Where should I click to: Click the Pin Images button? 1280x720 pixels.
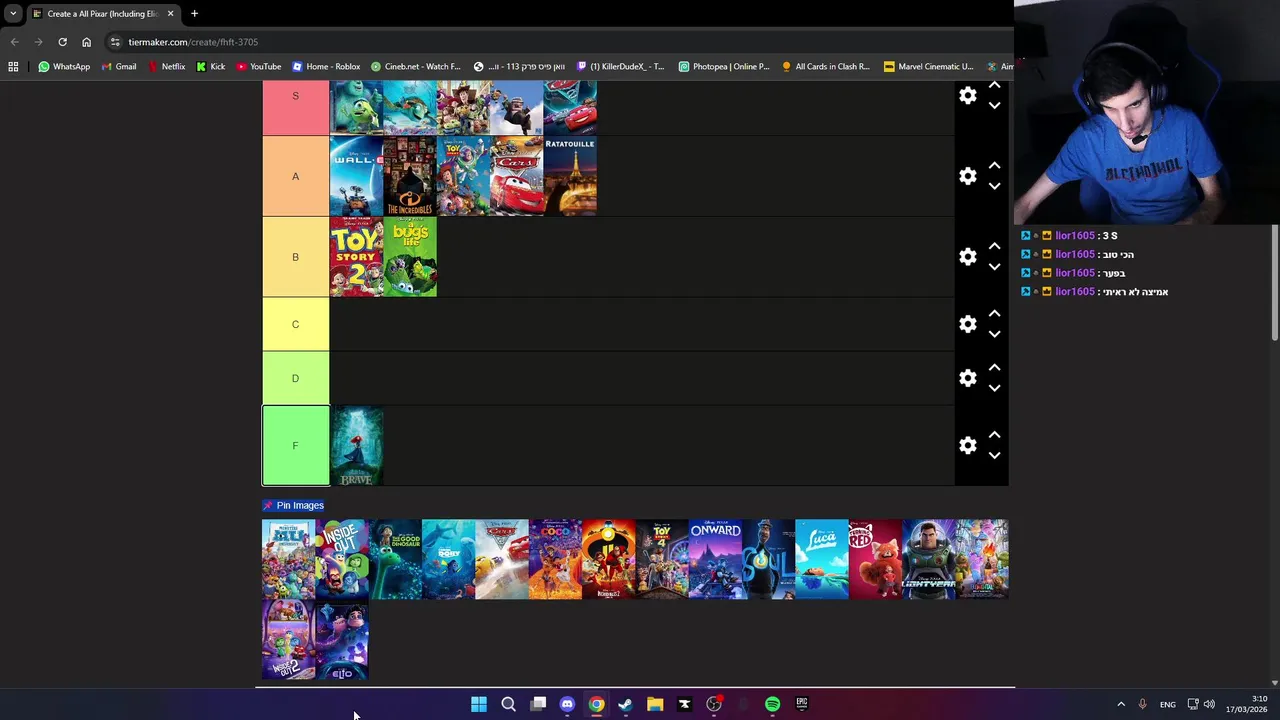293,505
